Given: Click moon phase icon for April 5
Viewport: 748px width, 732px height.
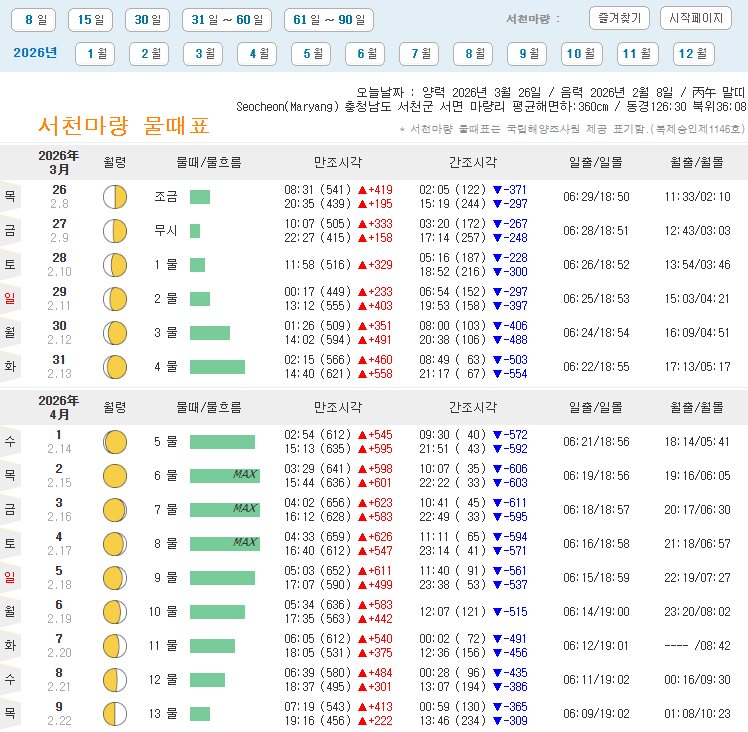Looking at the screenshot, I should [115, 578].
